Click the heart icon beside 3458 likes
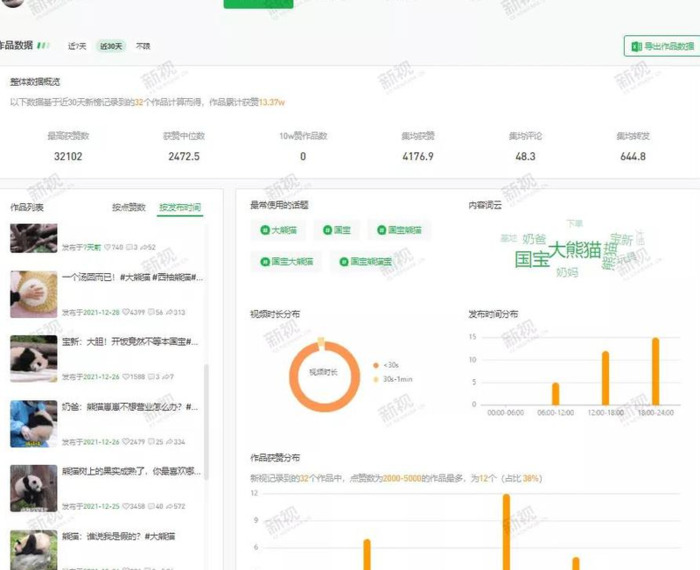 tap(126, 506)
